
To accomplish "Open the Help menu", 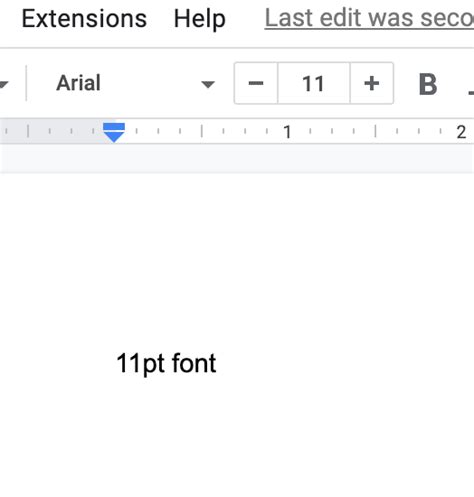I will coord(200,19).
